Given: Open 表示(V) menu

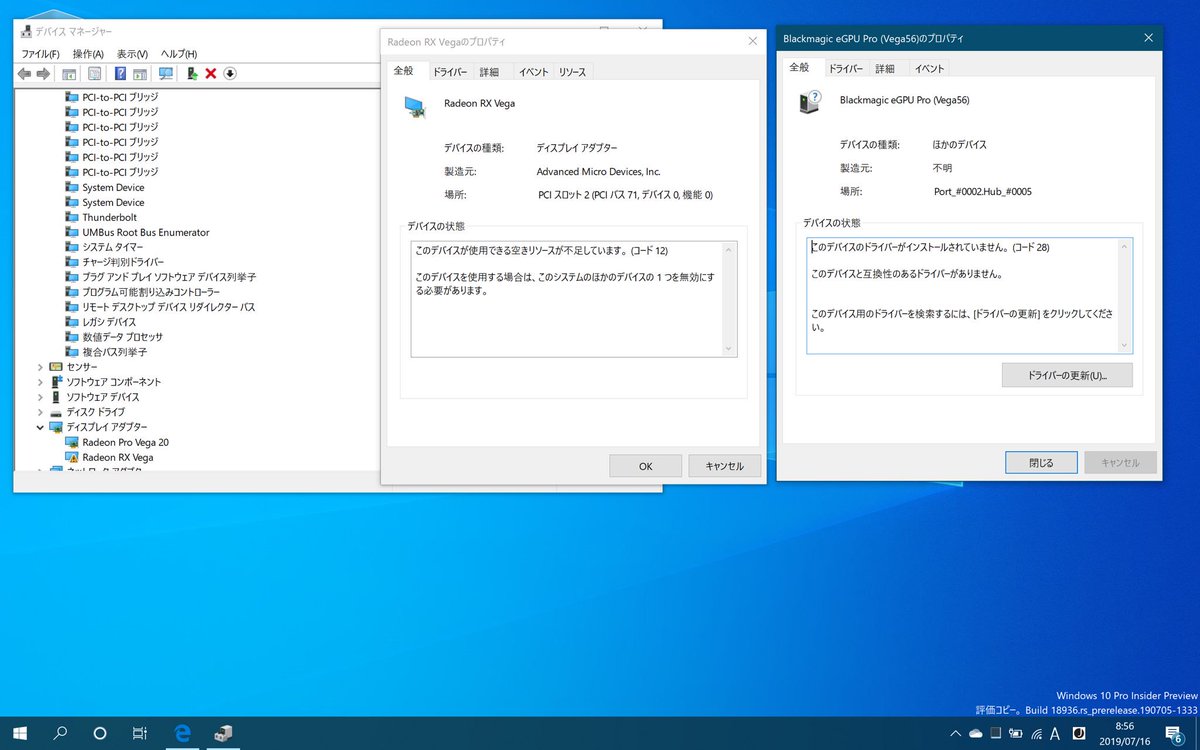Looking at the screenshot, I should [132, 53].
